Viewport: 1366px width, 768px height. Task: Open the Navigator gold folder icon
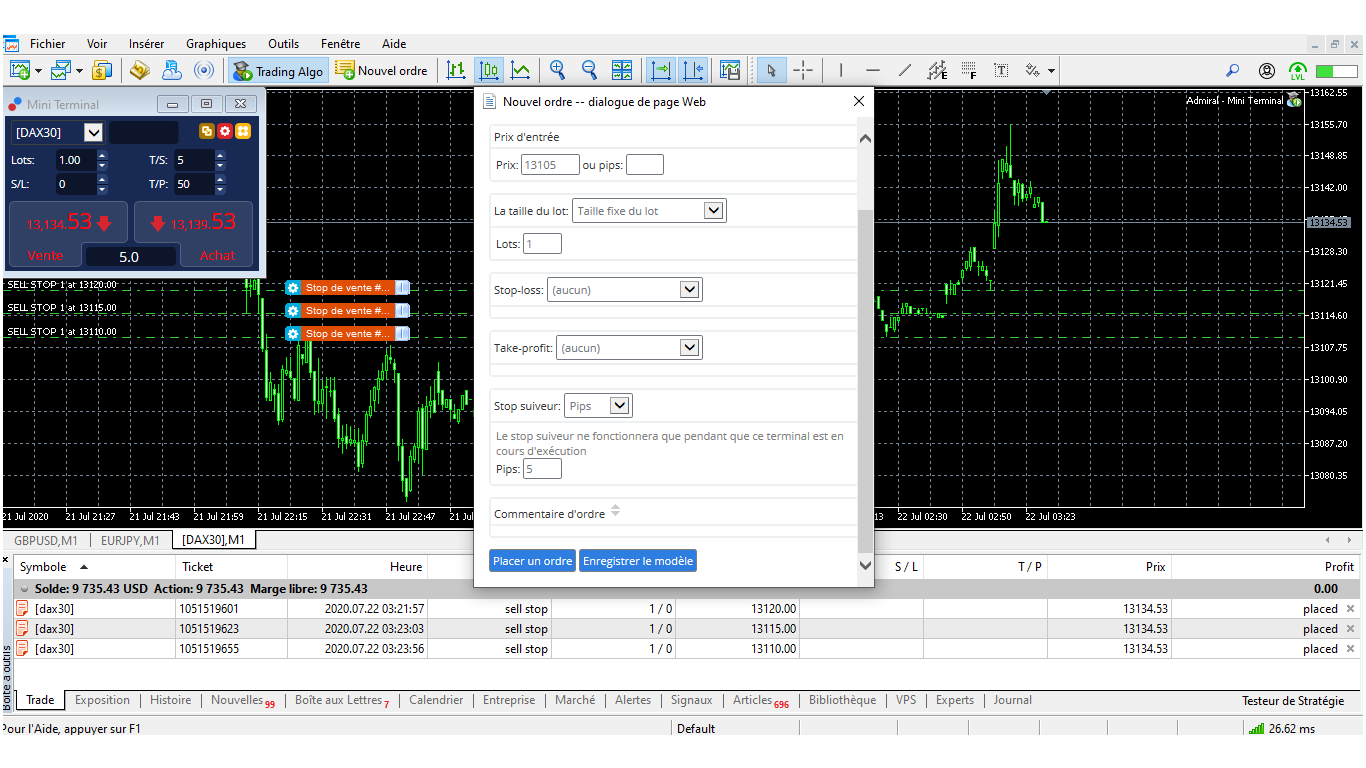pyautogui.click(x=140, y=70)
